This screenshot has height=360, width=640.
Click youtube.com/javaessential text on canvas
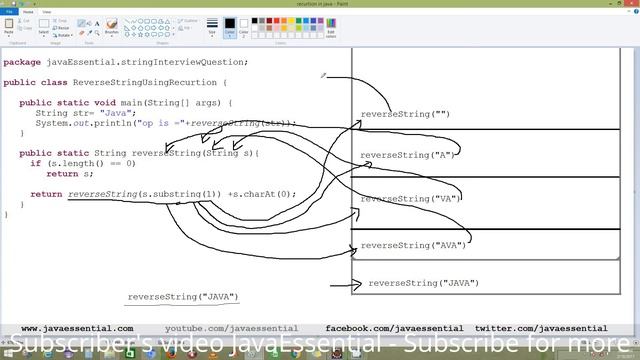(231, 328)
